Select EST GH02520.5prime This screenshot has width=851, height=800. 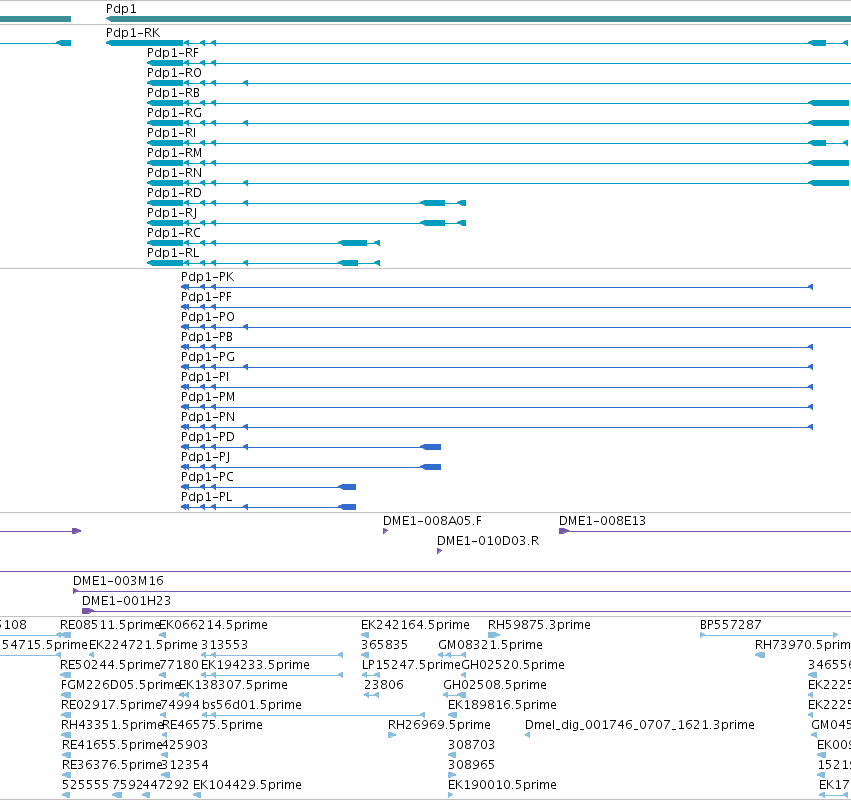pos(513,665)
